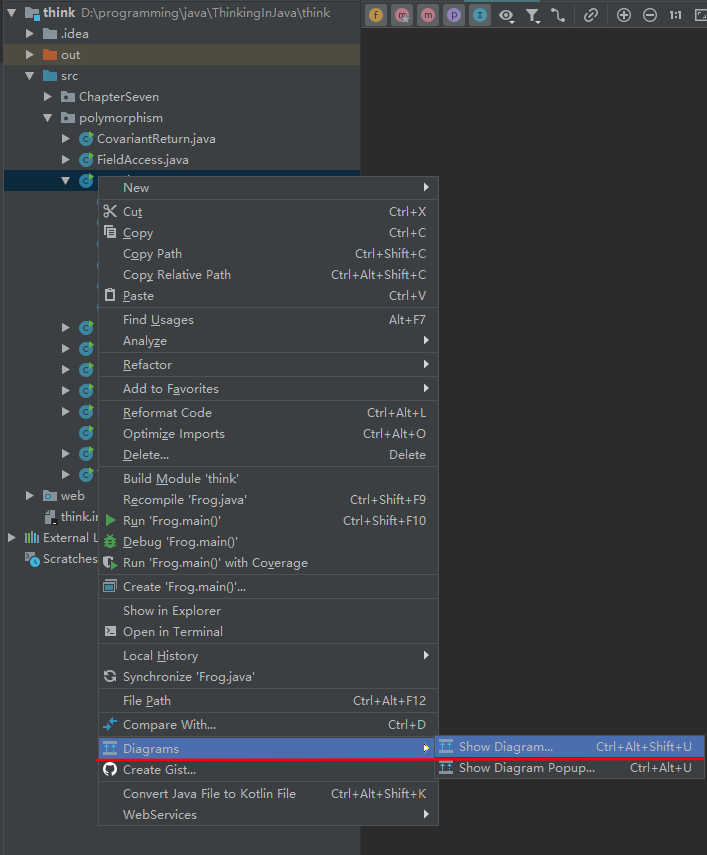Open the Analyze submenu

[268, 341]
